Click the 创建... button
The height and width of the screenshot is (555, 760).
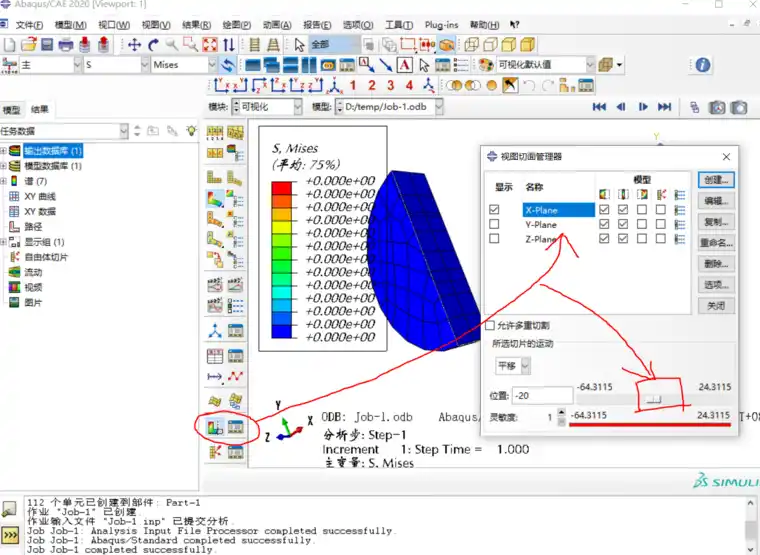tap(716, 180)
